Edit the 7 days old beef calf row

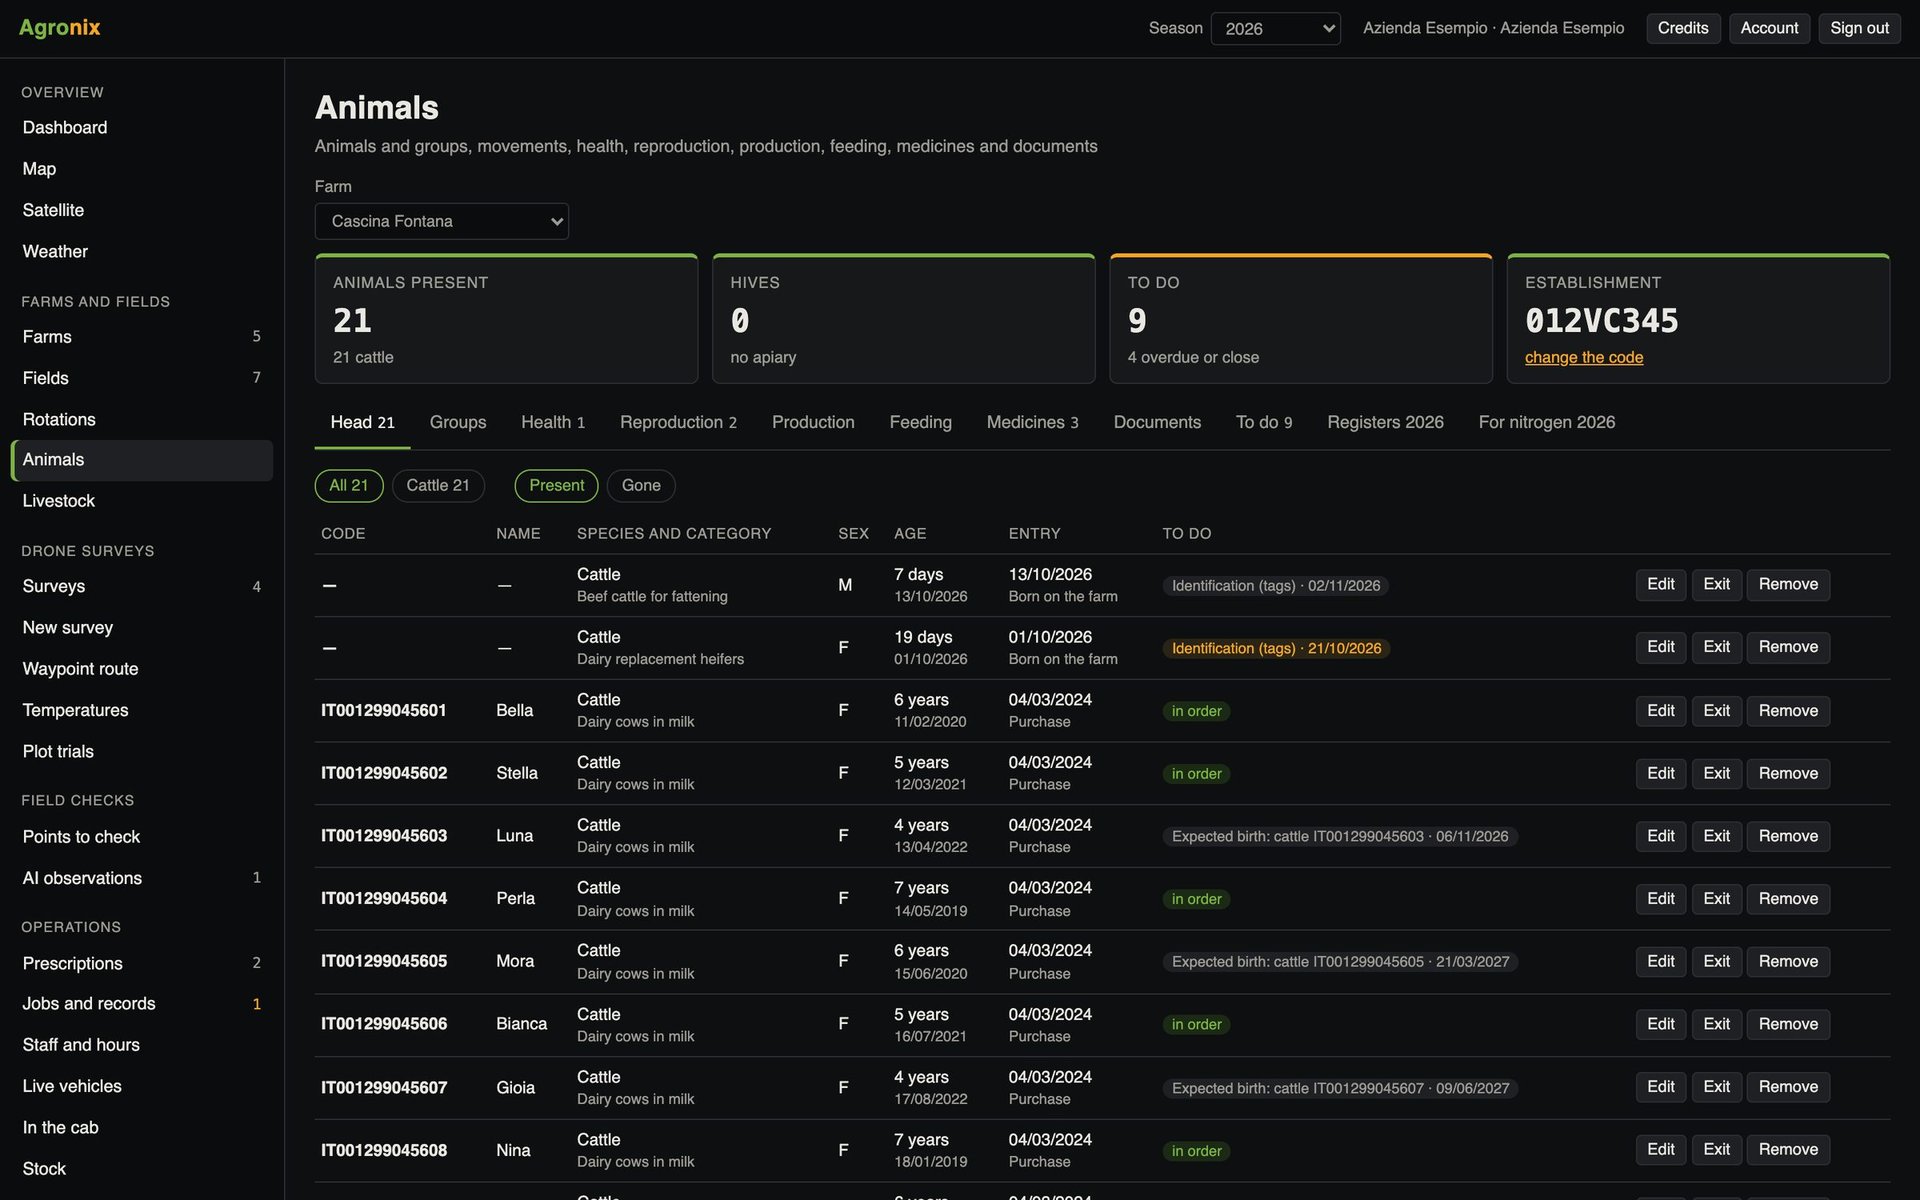coord(1660,584)
